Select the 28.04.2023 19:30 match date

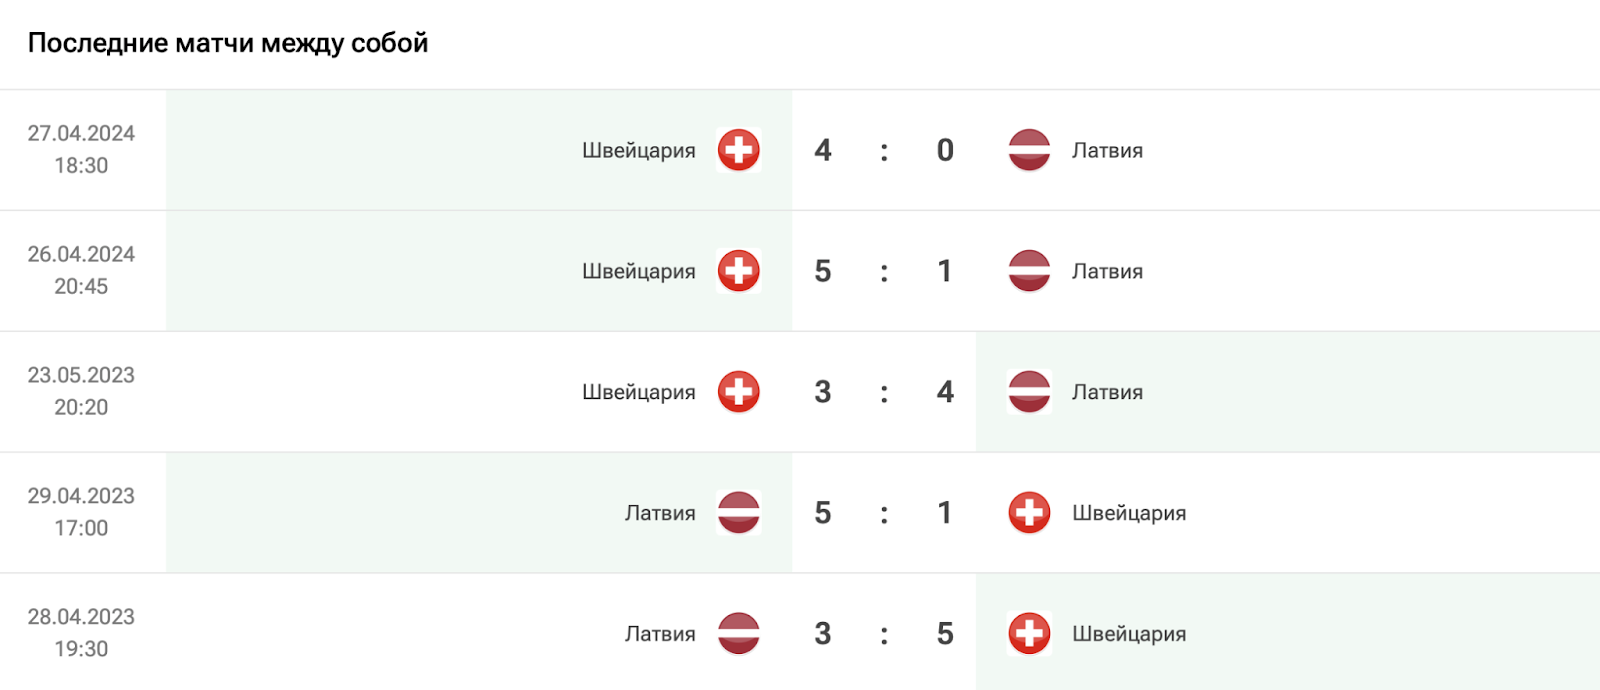click(x=81, y=633)
